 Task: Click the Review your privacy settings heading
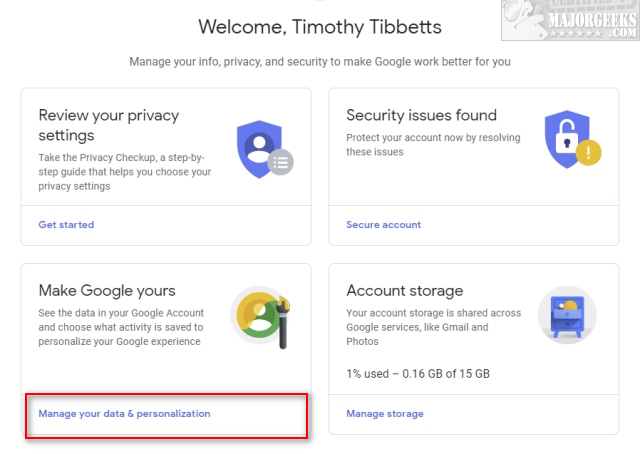[109, 125]
